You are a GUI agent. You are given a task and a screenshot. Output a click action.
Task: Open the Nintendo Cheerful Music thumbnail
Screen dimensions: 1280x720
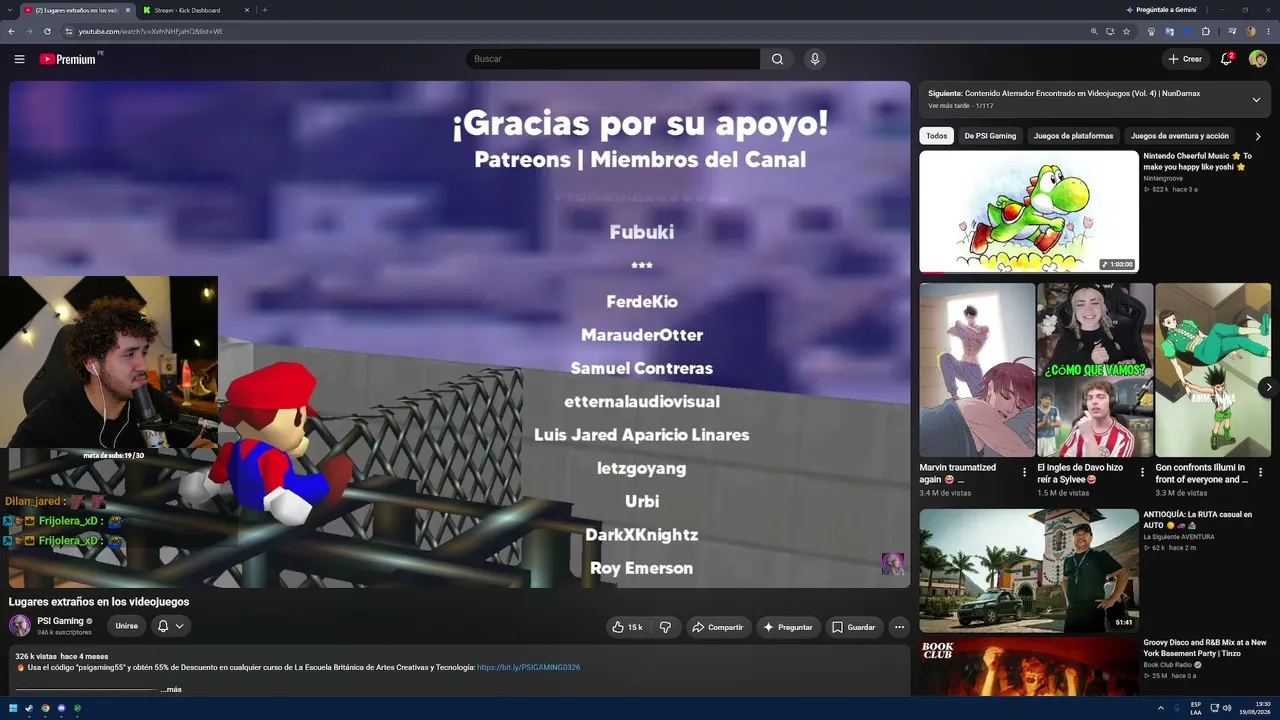pos(1029,211)
